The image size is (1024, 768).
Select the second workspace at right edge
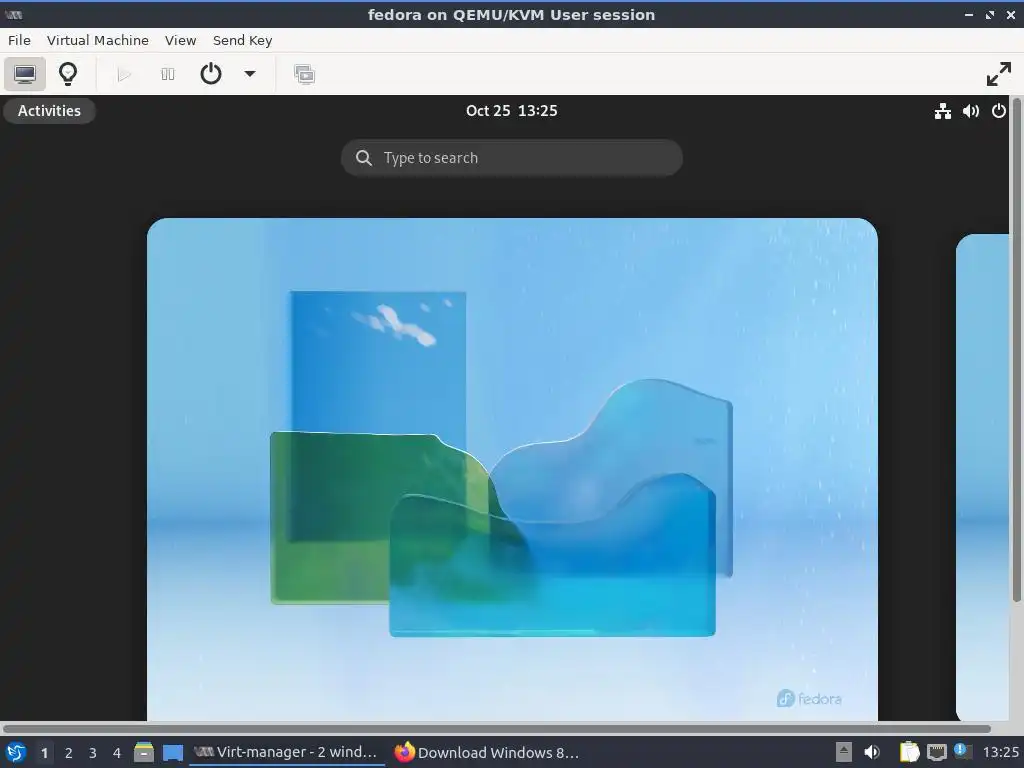point(982,477)
